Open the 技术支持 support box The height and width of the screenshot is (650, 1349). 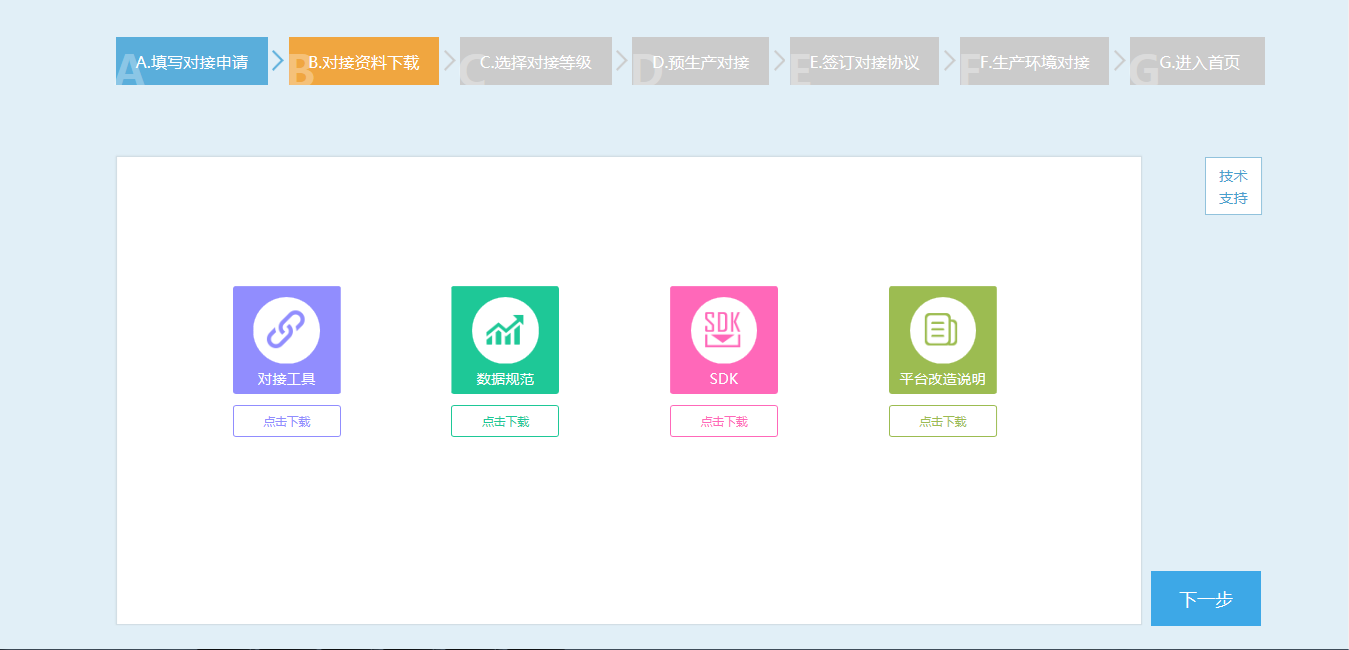[1233, 186]
